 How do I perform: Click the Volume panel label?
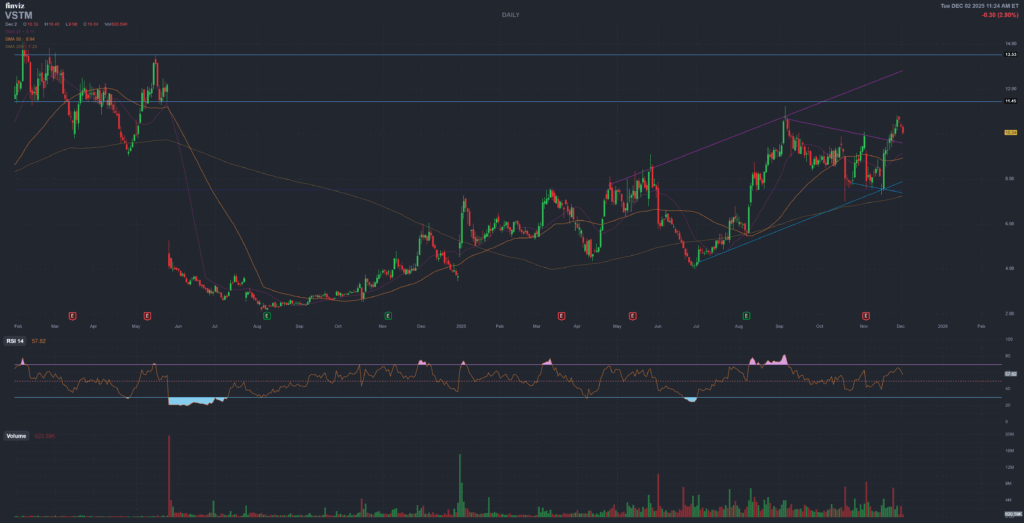[x=16, y=436]
